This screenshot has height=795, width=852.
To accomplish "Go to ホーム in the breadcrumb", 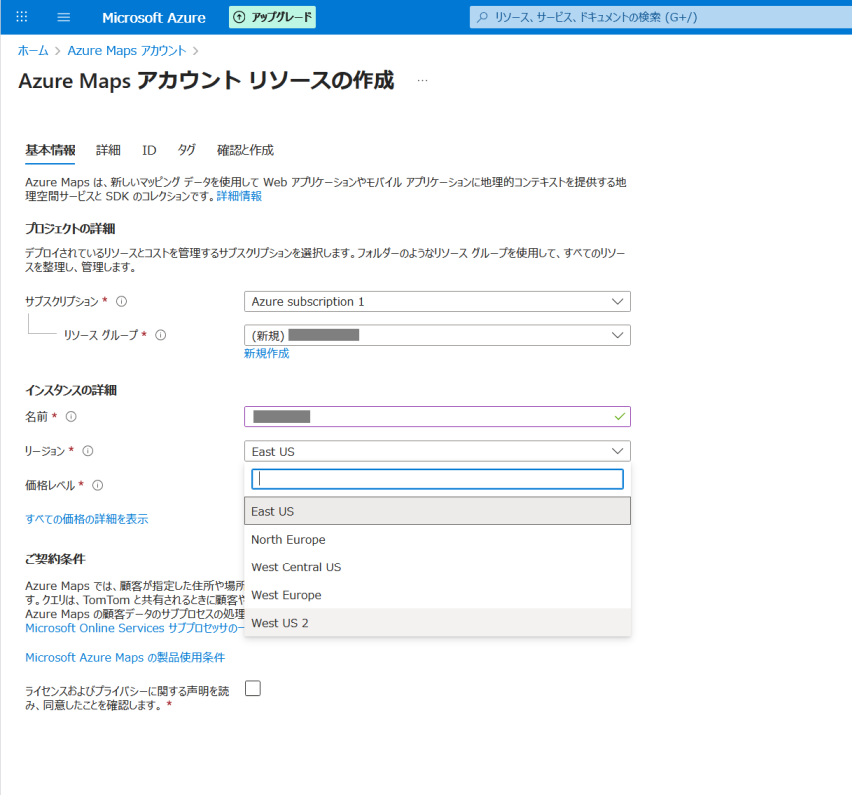I will click(33, 51).
